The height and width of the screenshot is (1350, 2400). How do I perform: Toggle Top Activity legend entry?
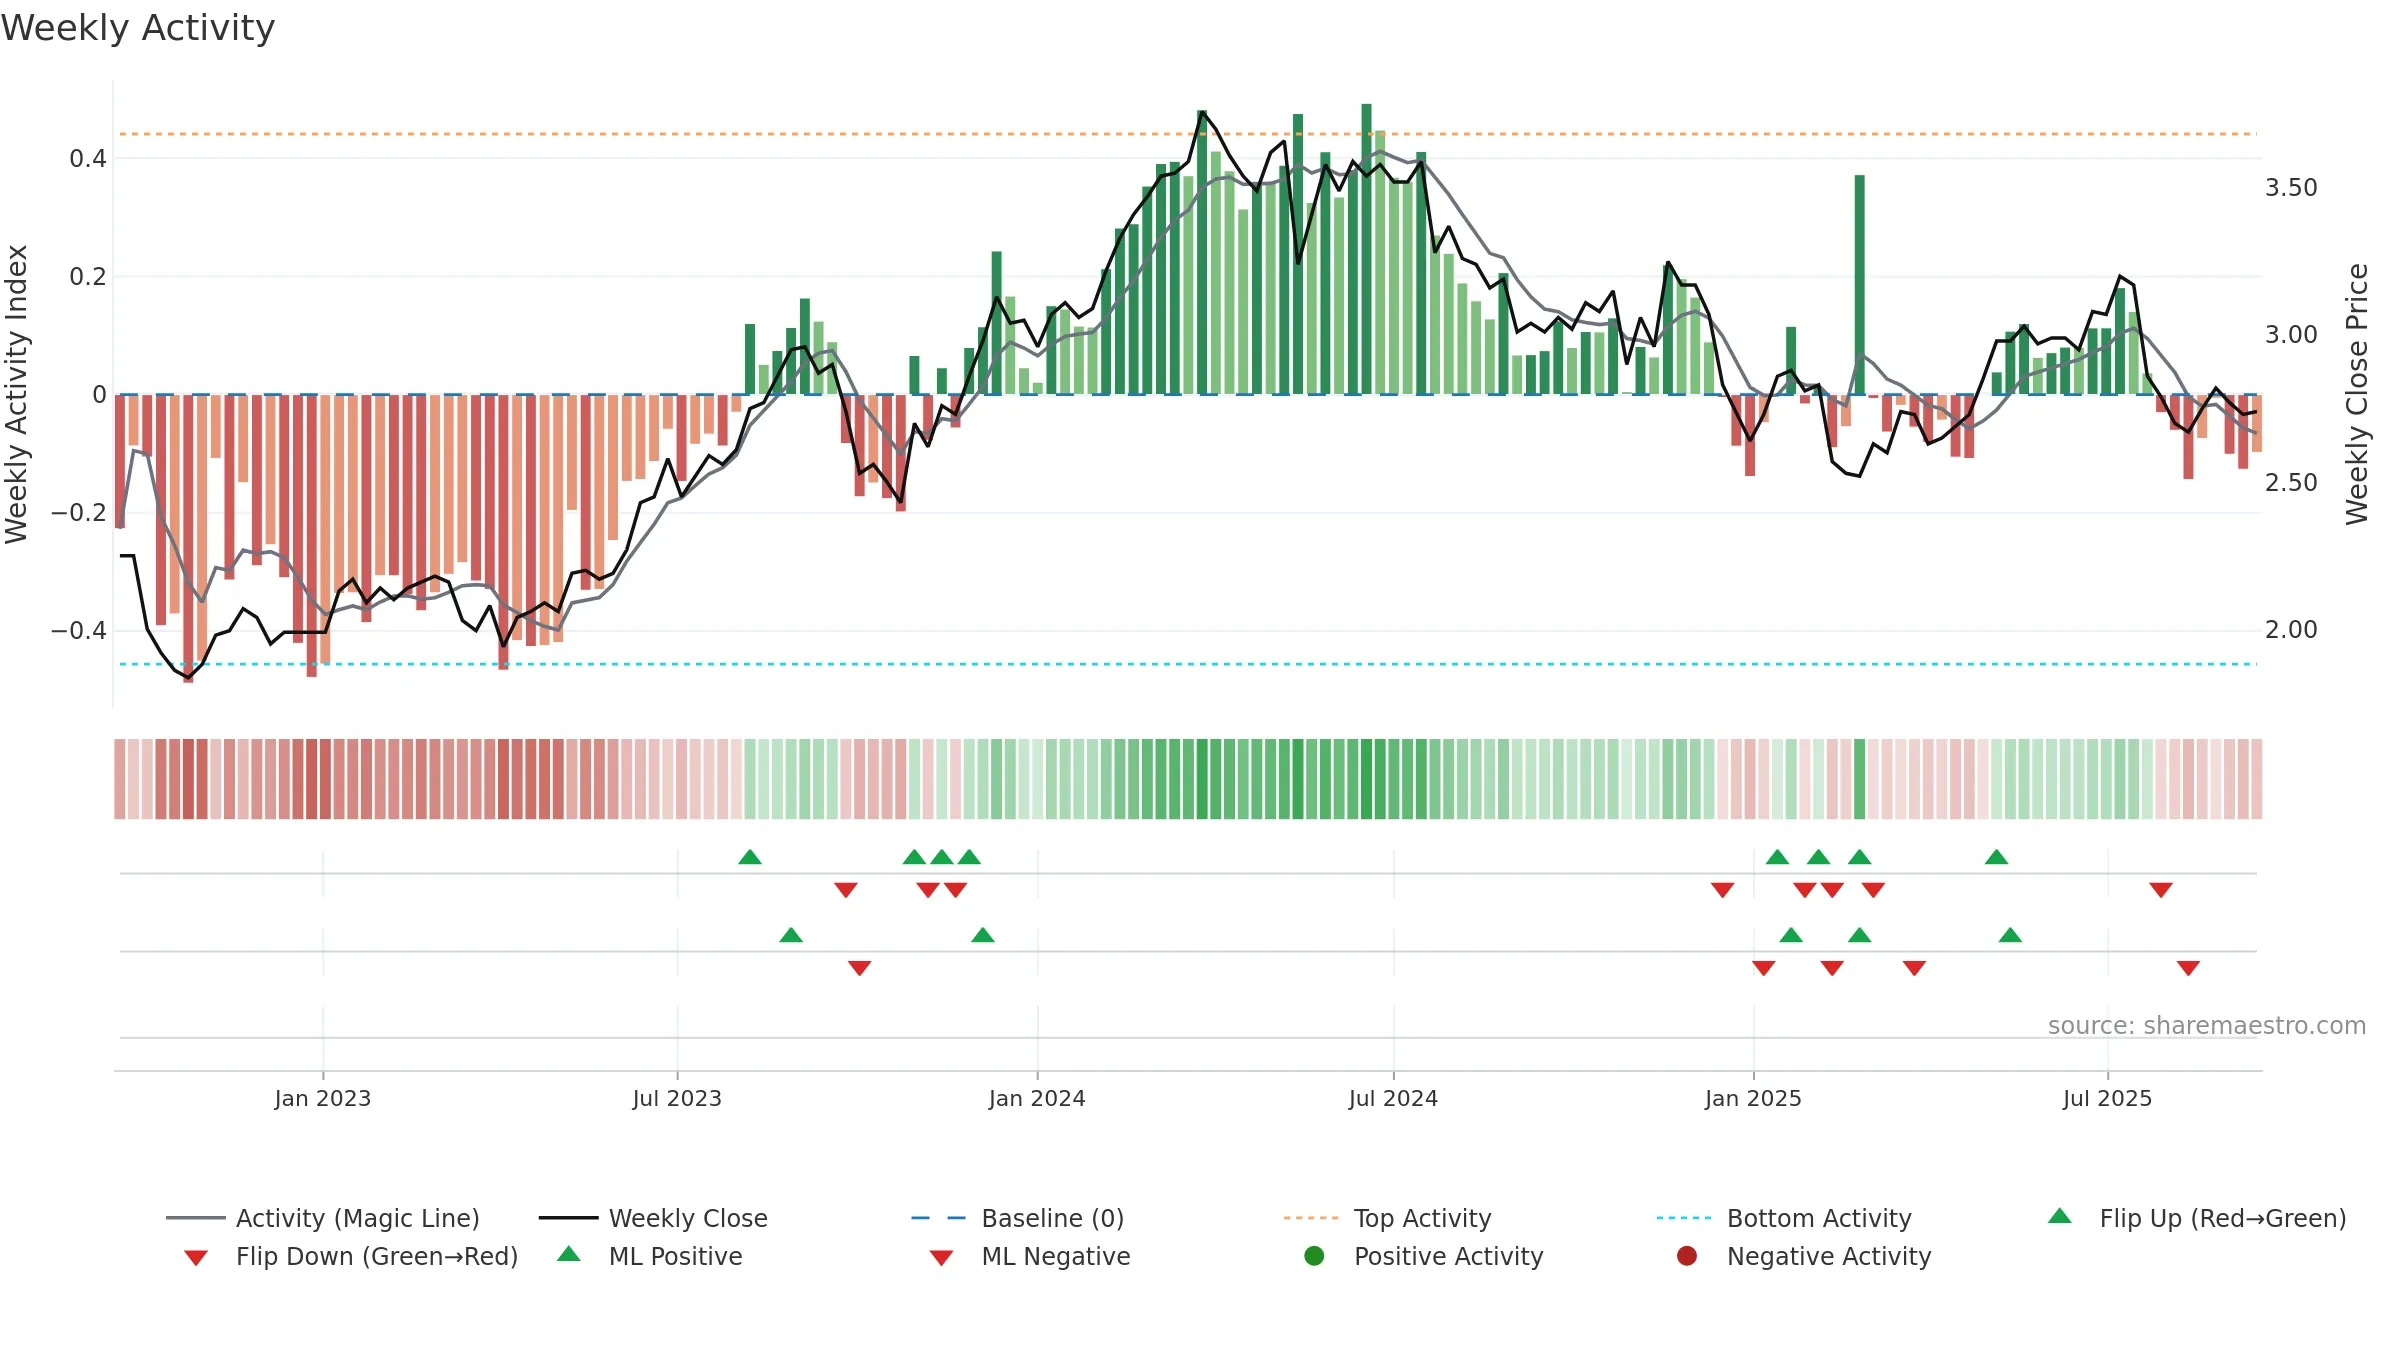tap(1387, 1218)
